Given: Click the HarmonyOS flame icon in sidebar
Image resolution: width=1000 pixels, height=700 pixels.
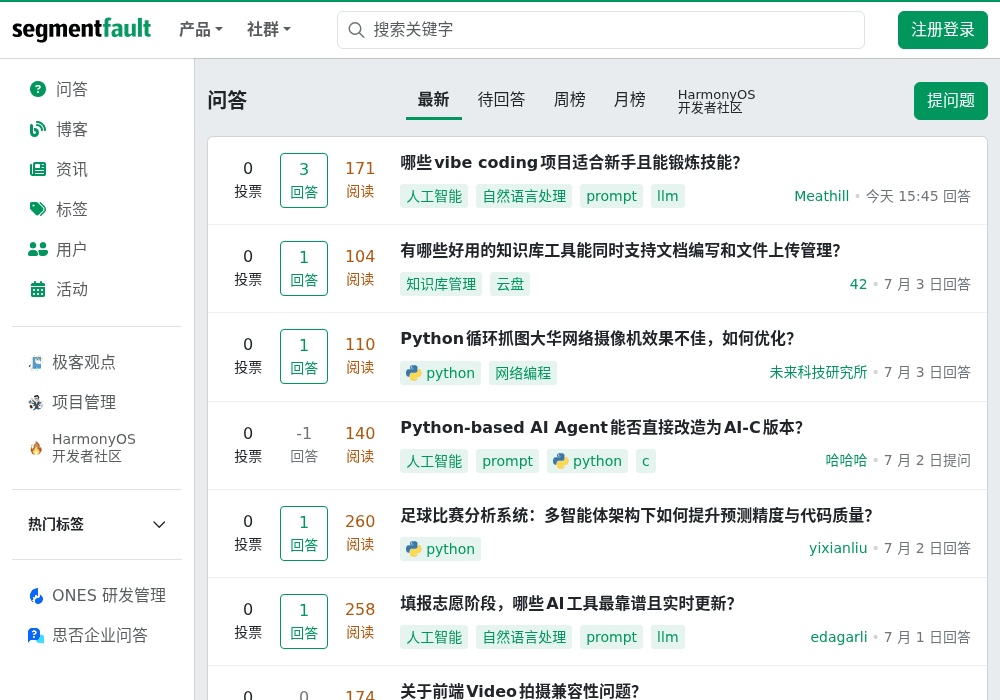Looking at the screenshot, I should (x=36, y=448).
